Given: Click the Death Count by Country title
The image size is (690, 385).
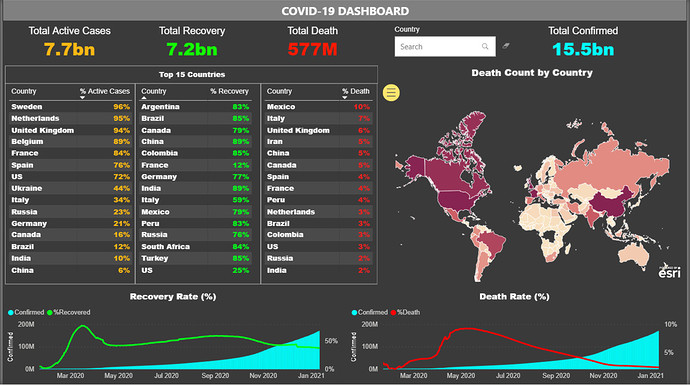Looking at the screenshot, I should 532,73.
